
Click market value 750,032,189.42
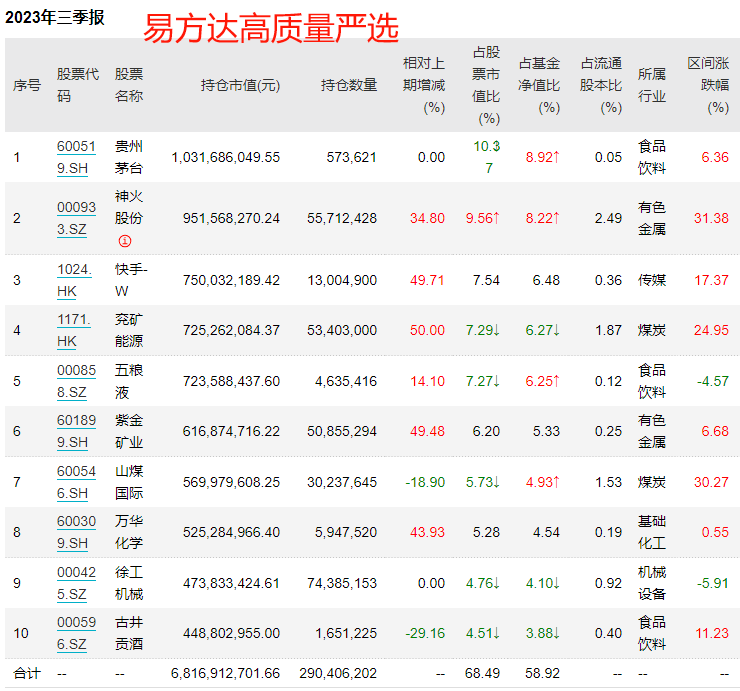pos(231,280)
